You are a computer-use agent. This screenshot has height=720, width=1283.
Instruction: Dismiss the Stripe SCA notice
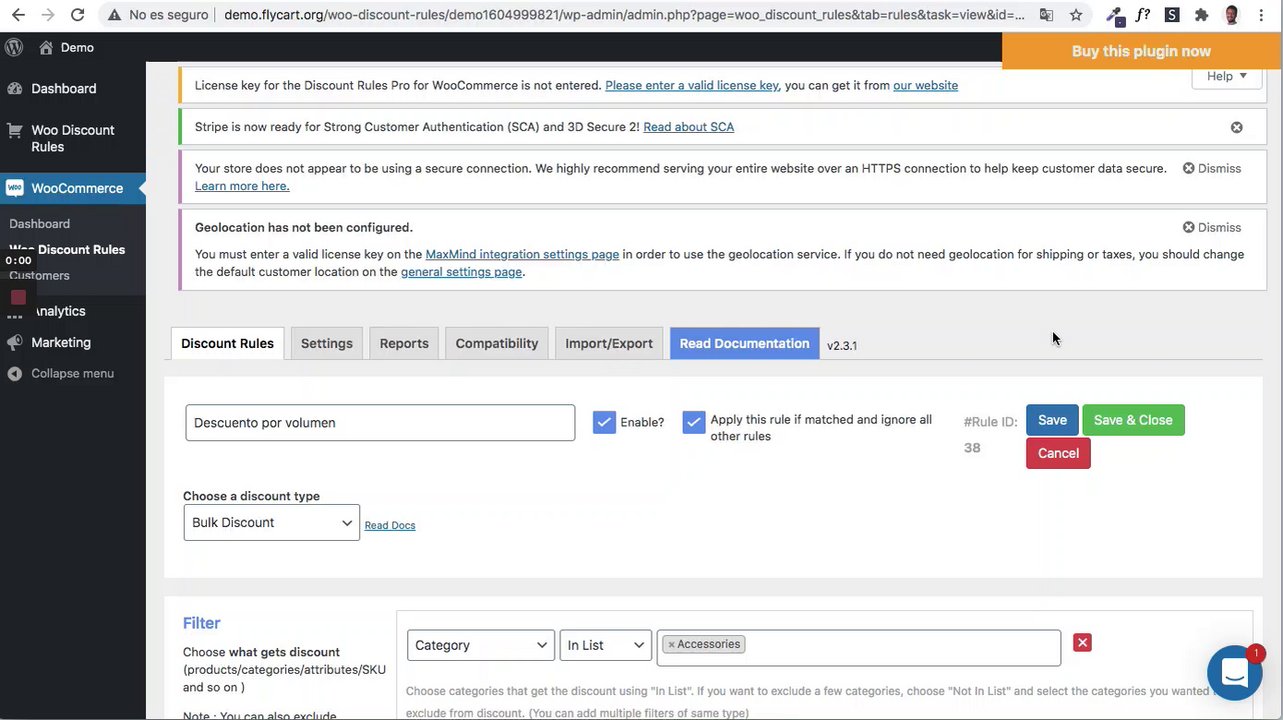pos(1237,127)
